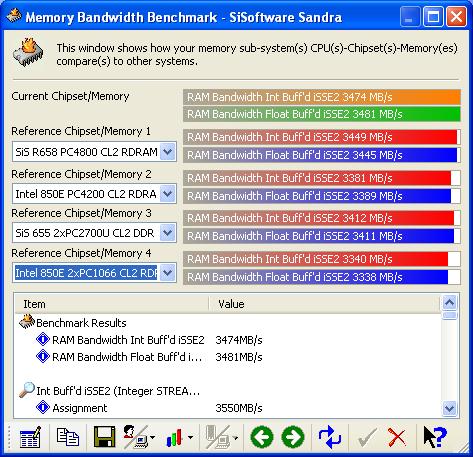Click blue Float bar showing 3411 MB/s

point(322,236)
